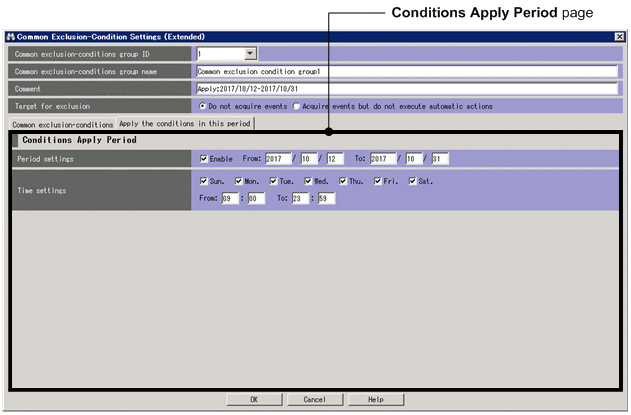Toggle the Sat. checkbox

pyautogui.click(x=413, y=181)
